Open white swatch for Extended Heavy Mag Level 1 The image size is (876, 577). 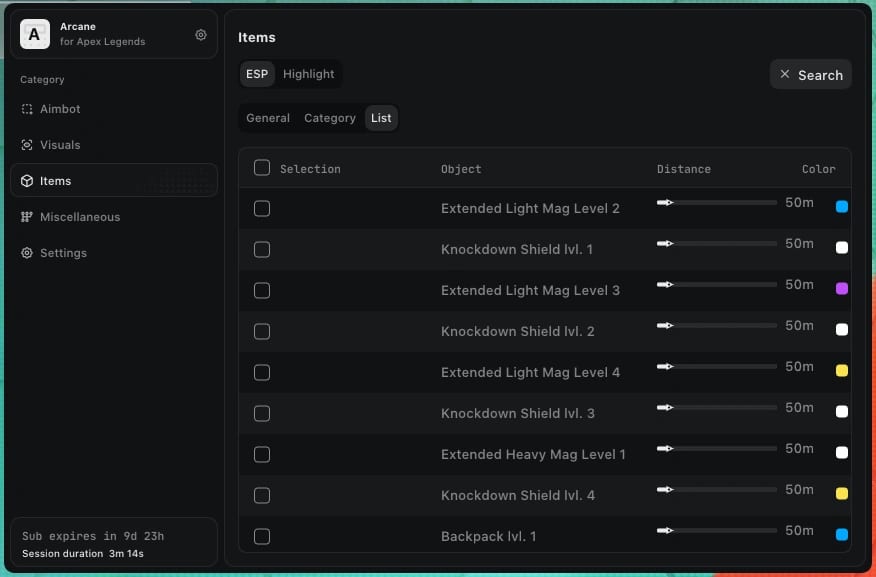tap(842, 452)
